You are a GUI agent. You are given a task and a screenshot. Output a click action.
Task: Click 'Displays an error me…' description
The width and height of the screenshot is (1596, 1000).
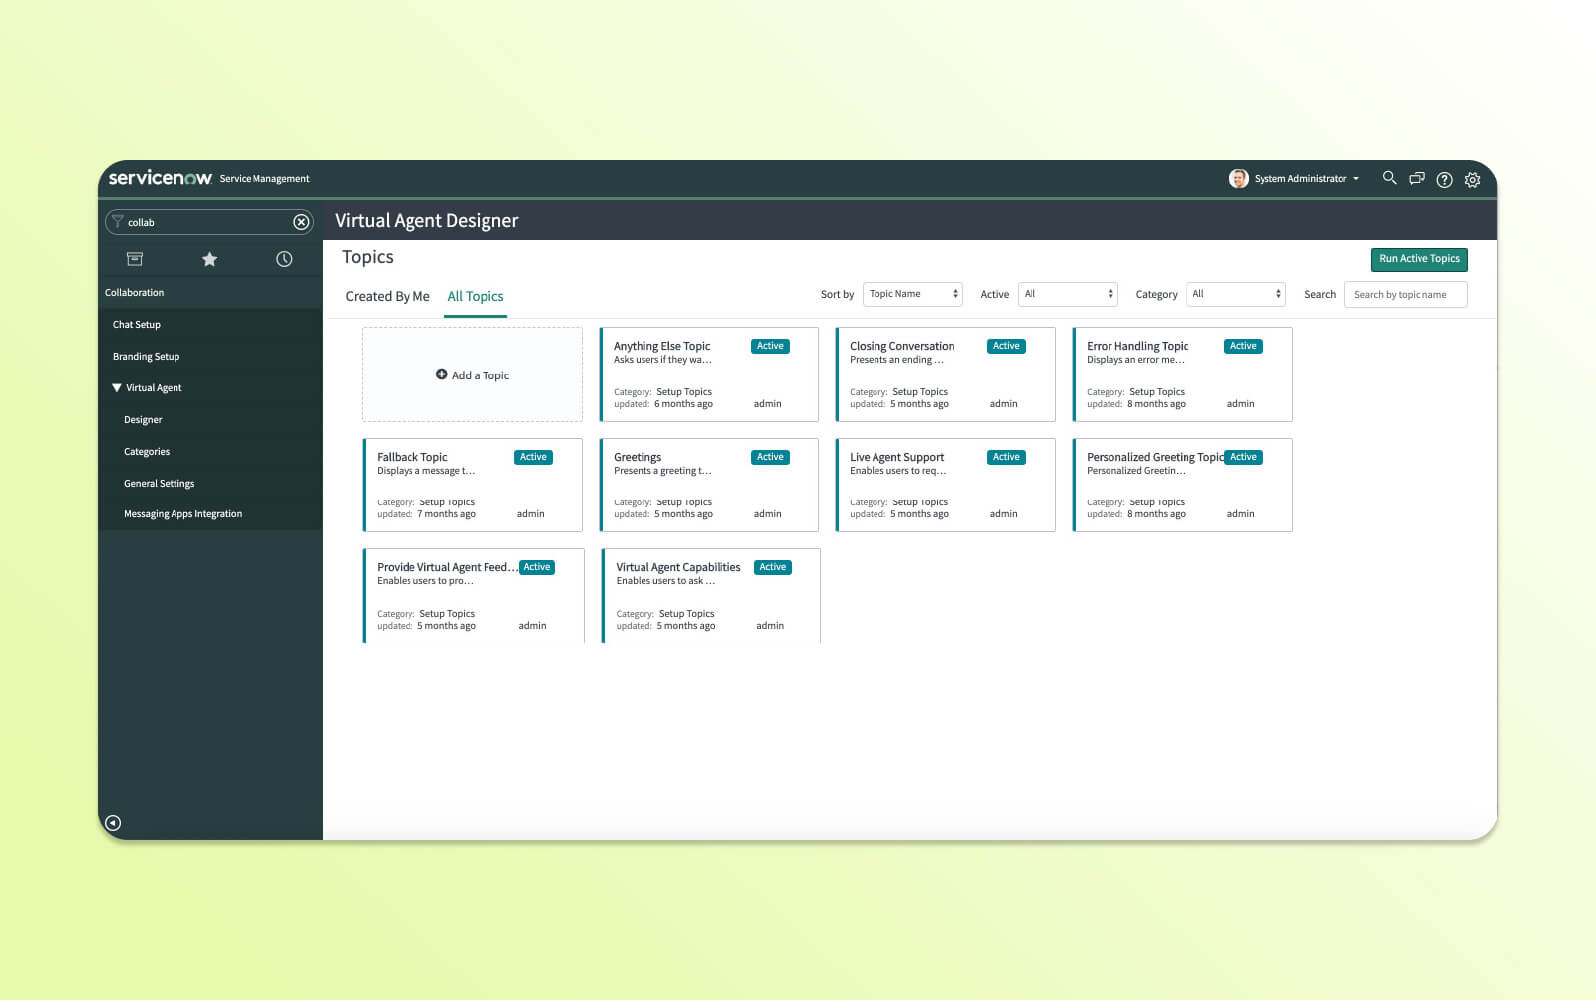click(1135, 360)
